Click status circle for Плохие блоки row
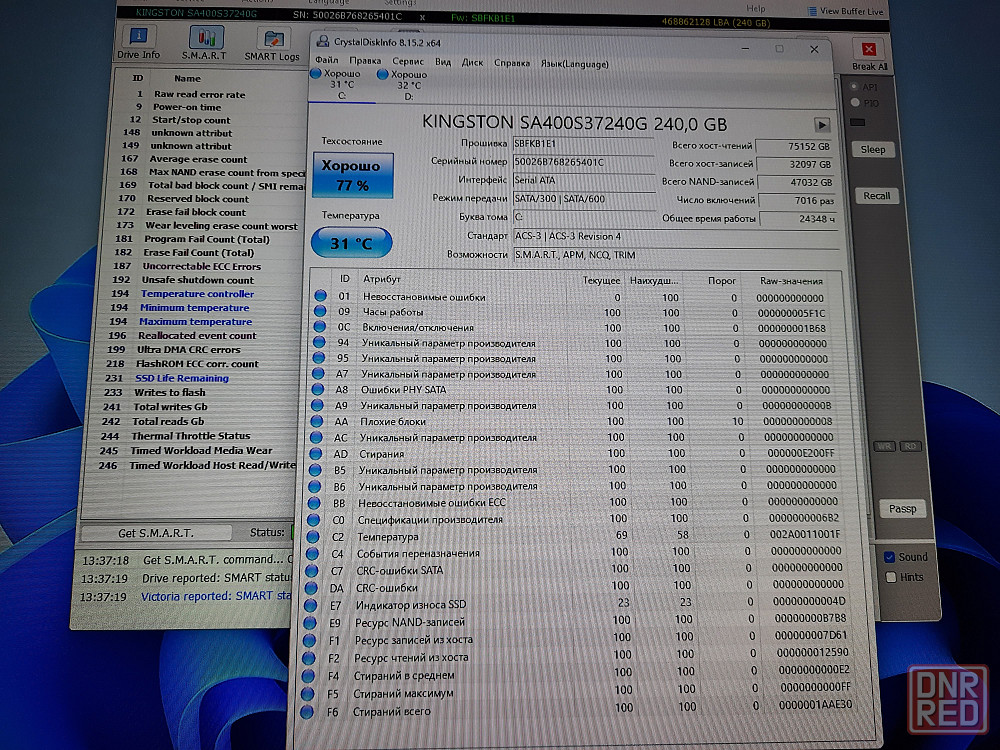 click(x=316, y=421)
